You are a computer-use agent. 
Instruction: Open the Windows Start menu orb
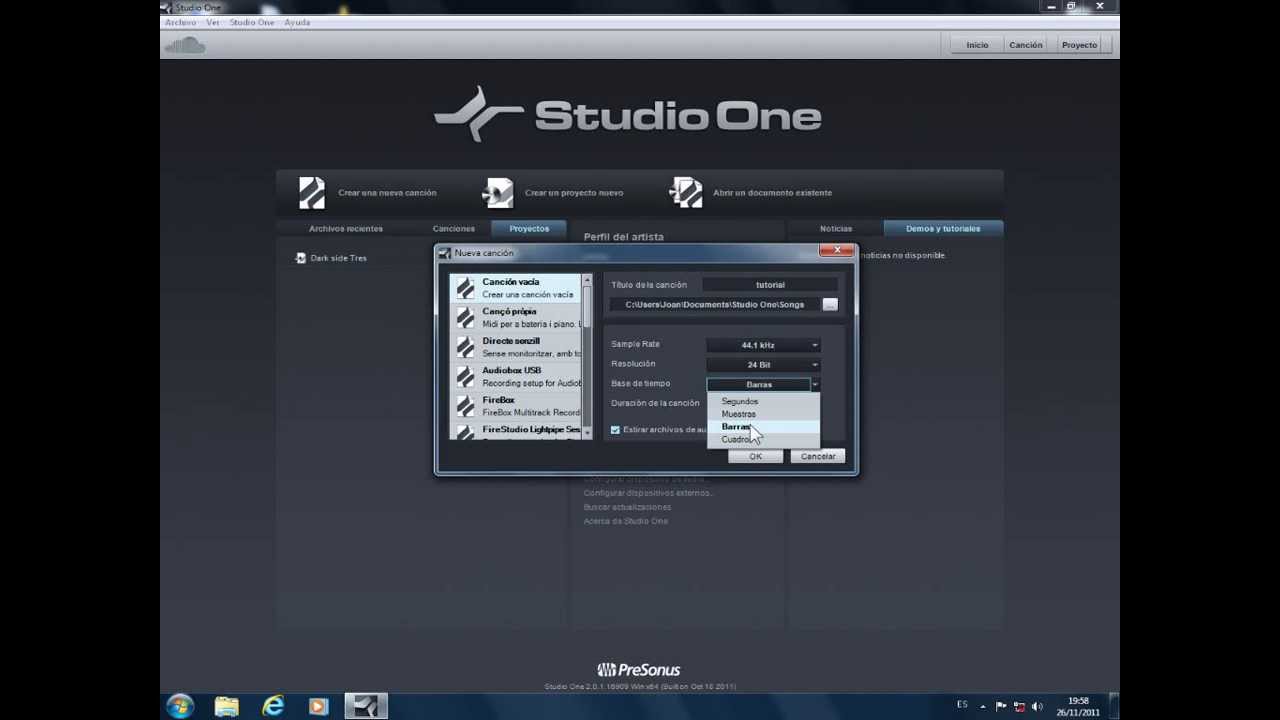[181, 706]
